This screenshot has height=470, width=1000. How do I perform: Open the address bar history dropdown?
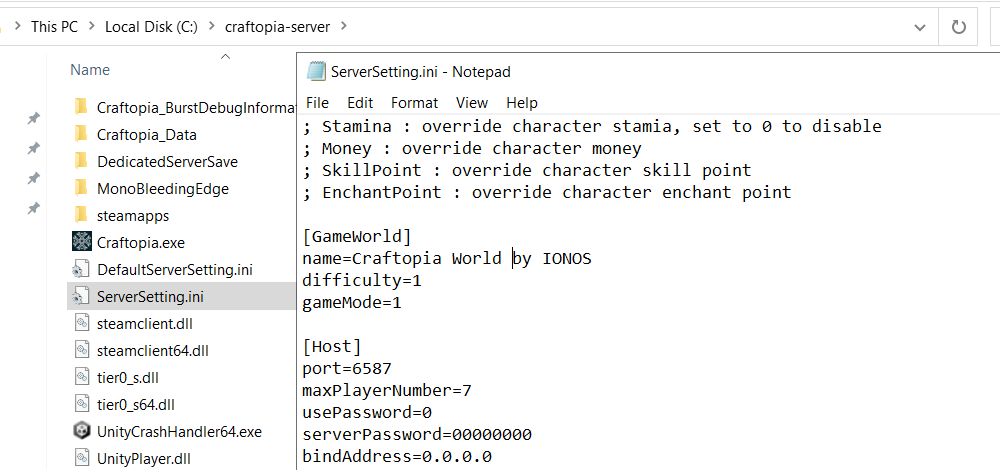(x=919, y=27)
